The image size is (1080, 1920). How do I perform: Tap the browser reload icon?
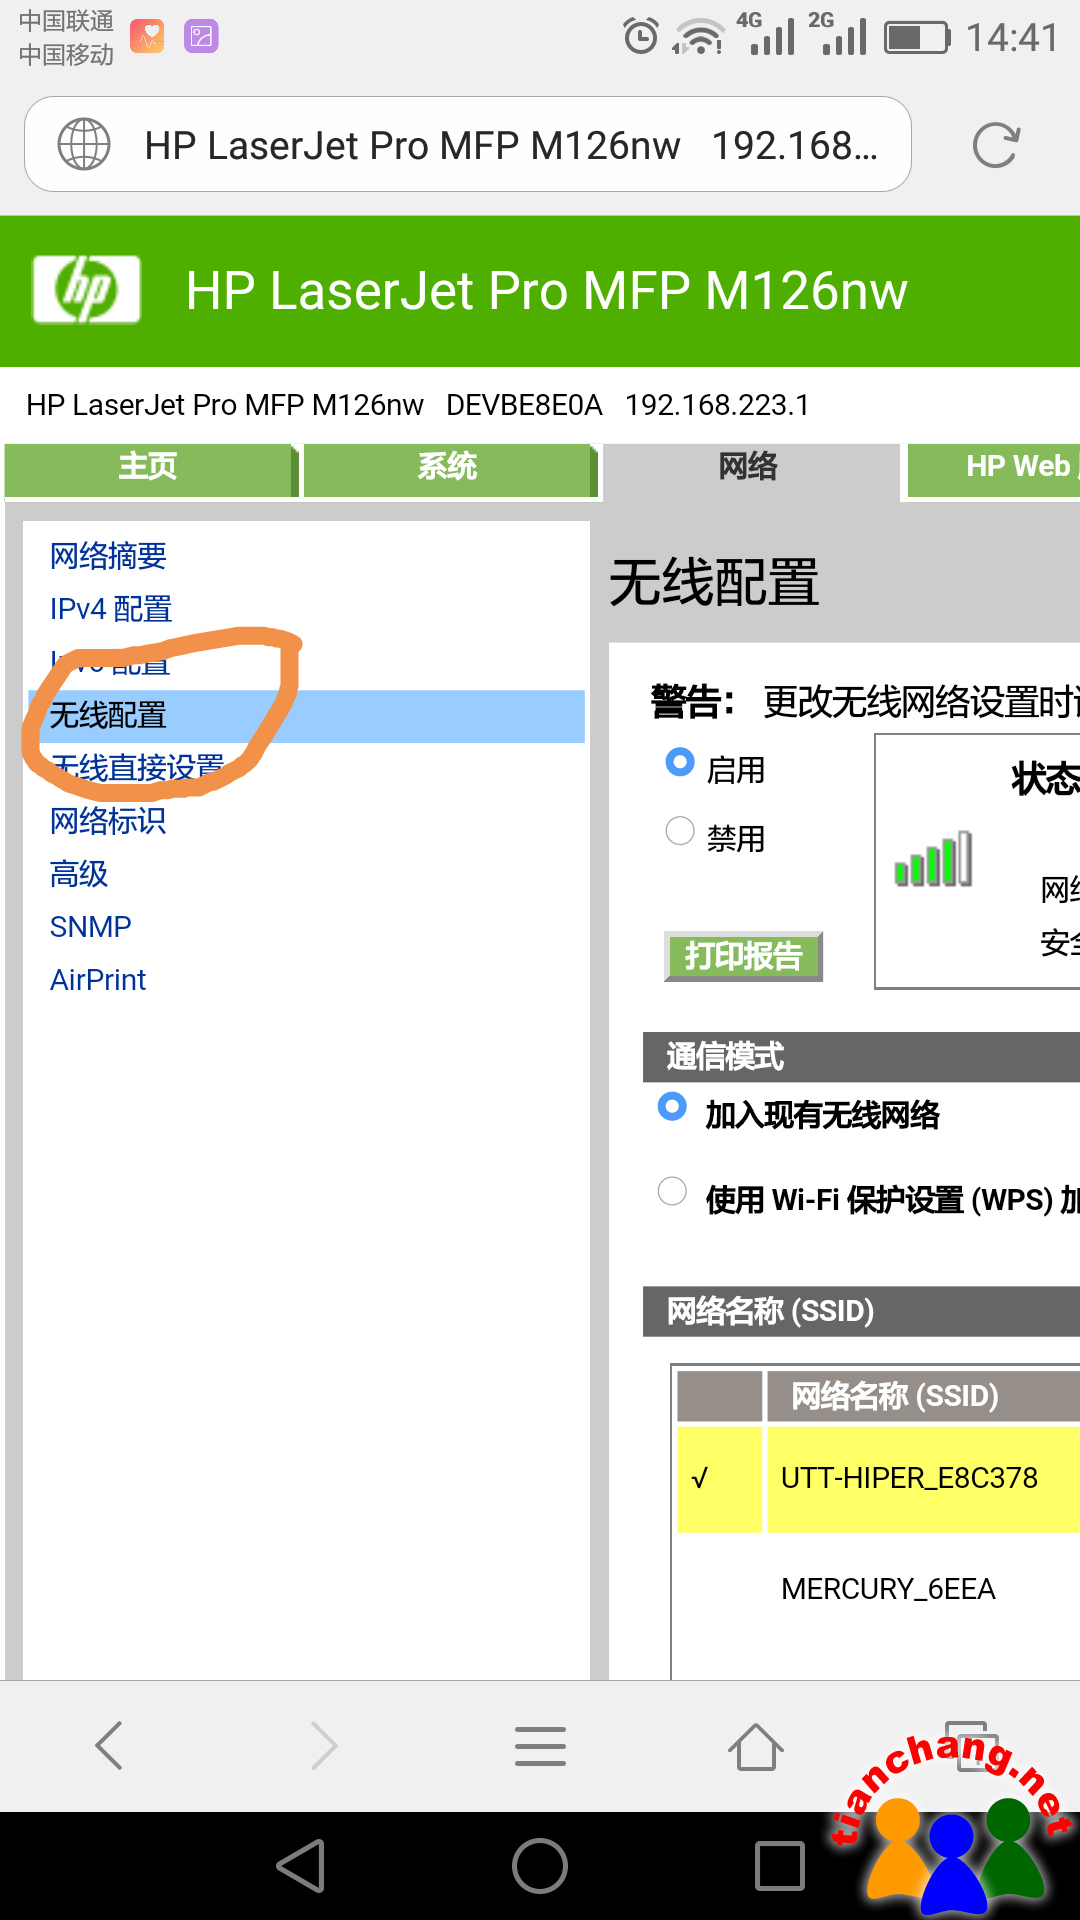(x=996, y=145)
